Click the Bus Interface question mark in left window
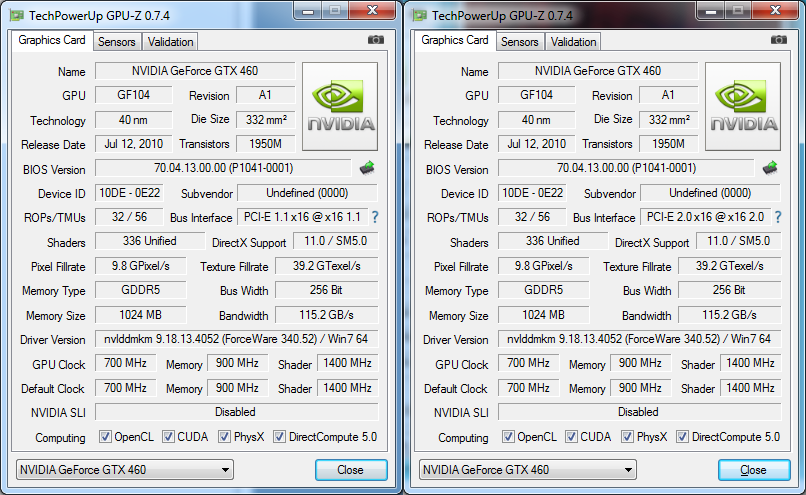The height and width of the screenshot is (495, 806). coord(375,217)
